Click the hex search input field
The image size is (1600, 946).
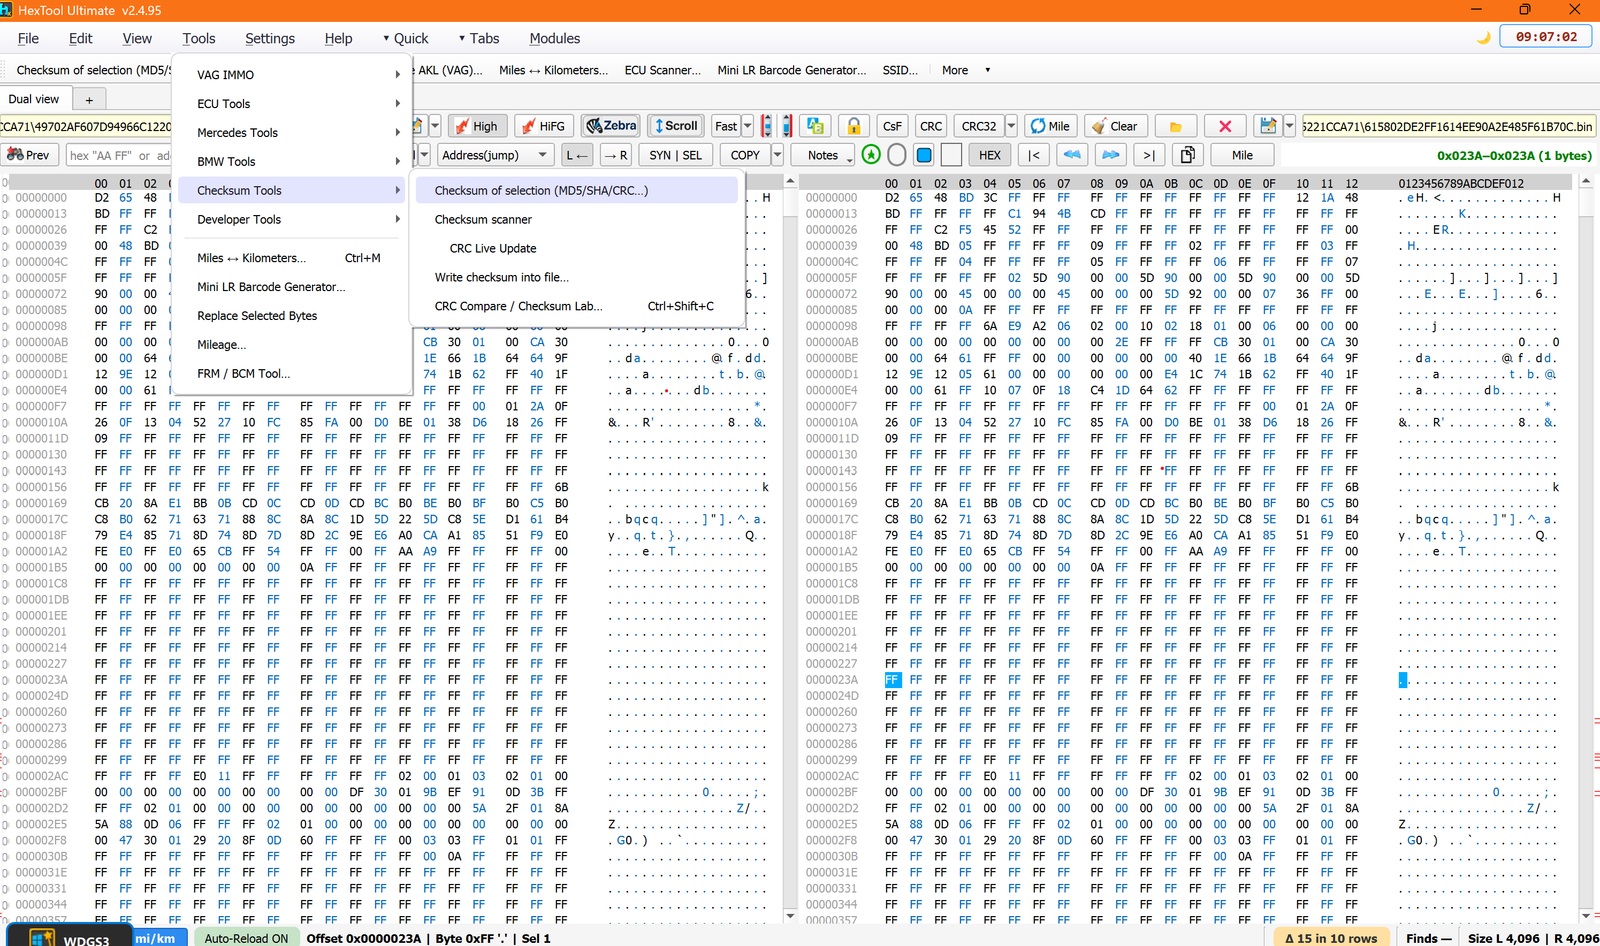[119, 155]
